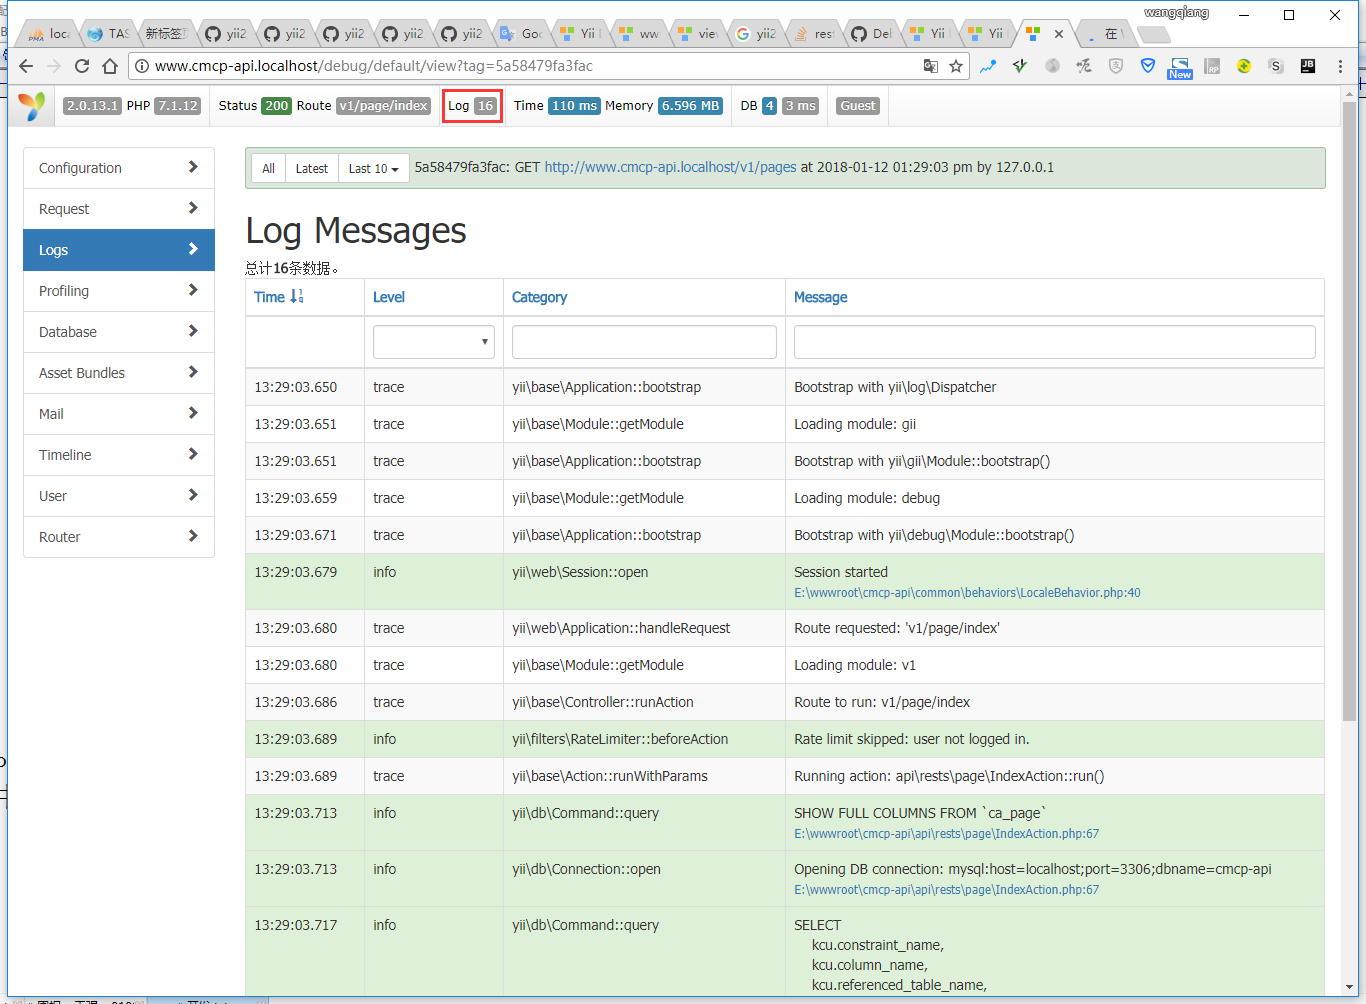Click the Category filter input field
Viewport: 1366px width, 1004px height.
pos(644,342)
